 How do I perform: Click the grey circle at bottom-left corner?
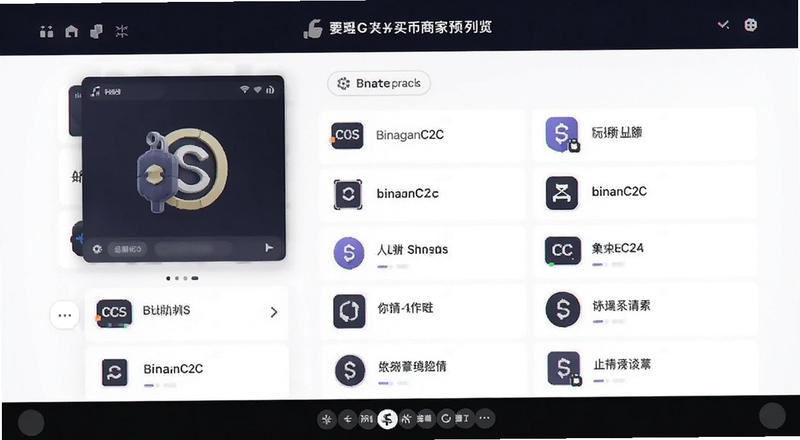click(x=31, y=423)
